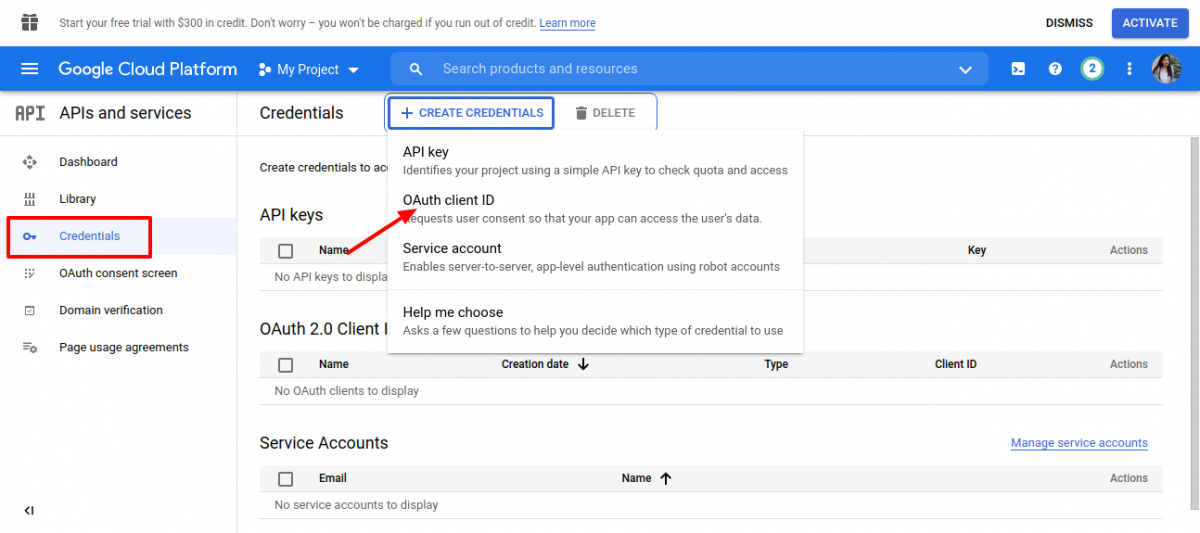This screenshot has height=533, width=1200.
Task: Open notifications badge showing 2
Action: click(1092, 69)
